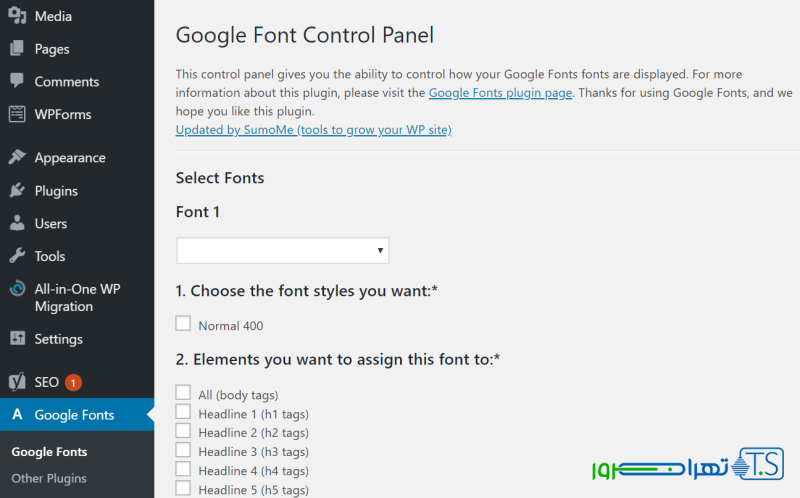
Task: Click the Yoast SEO icon
Action: click(17, 382)
